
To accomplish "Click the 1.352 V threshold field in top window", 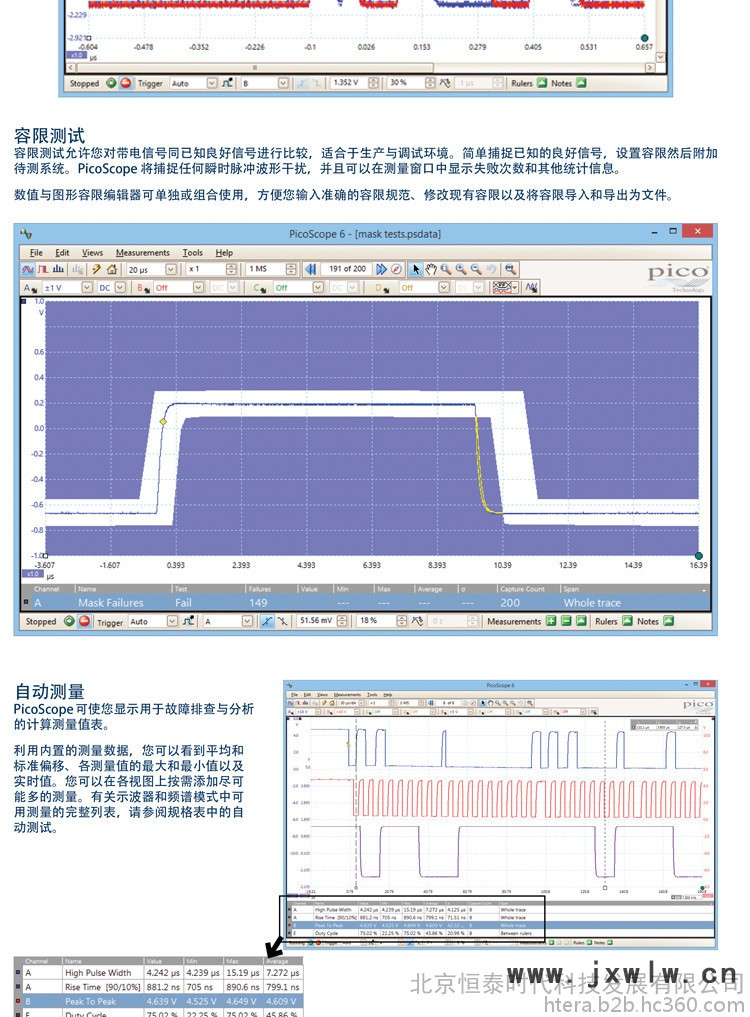I will pyautogui.click(x=348, y=83).
